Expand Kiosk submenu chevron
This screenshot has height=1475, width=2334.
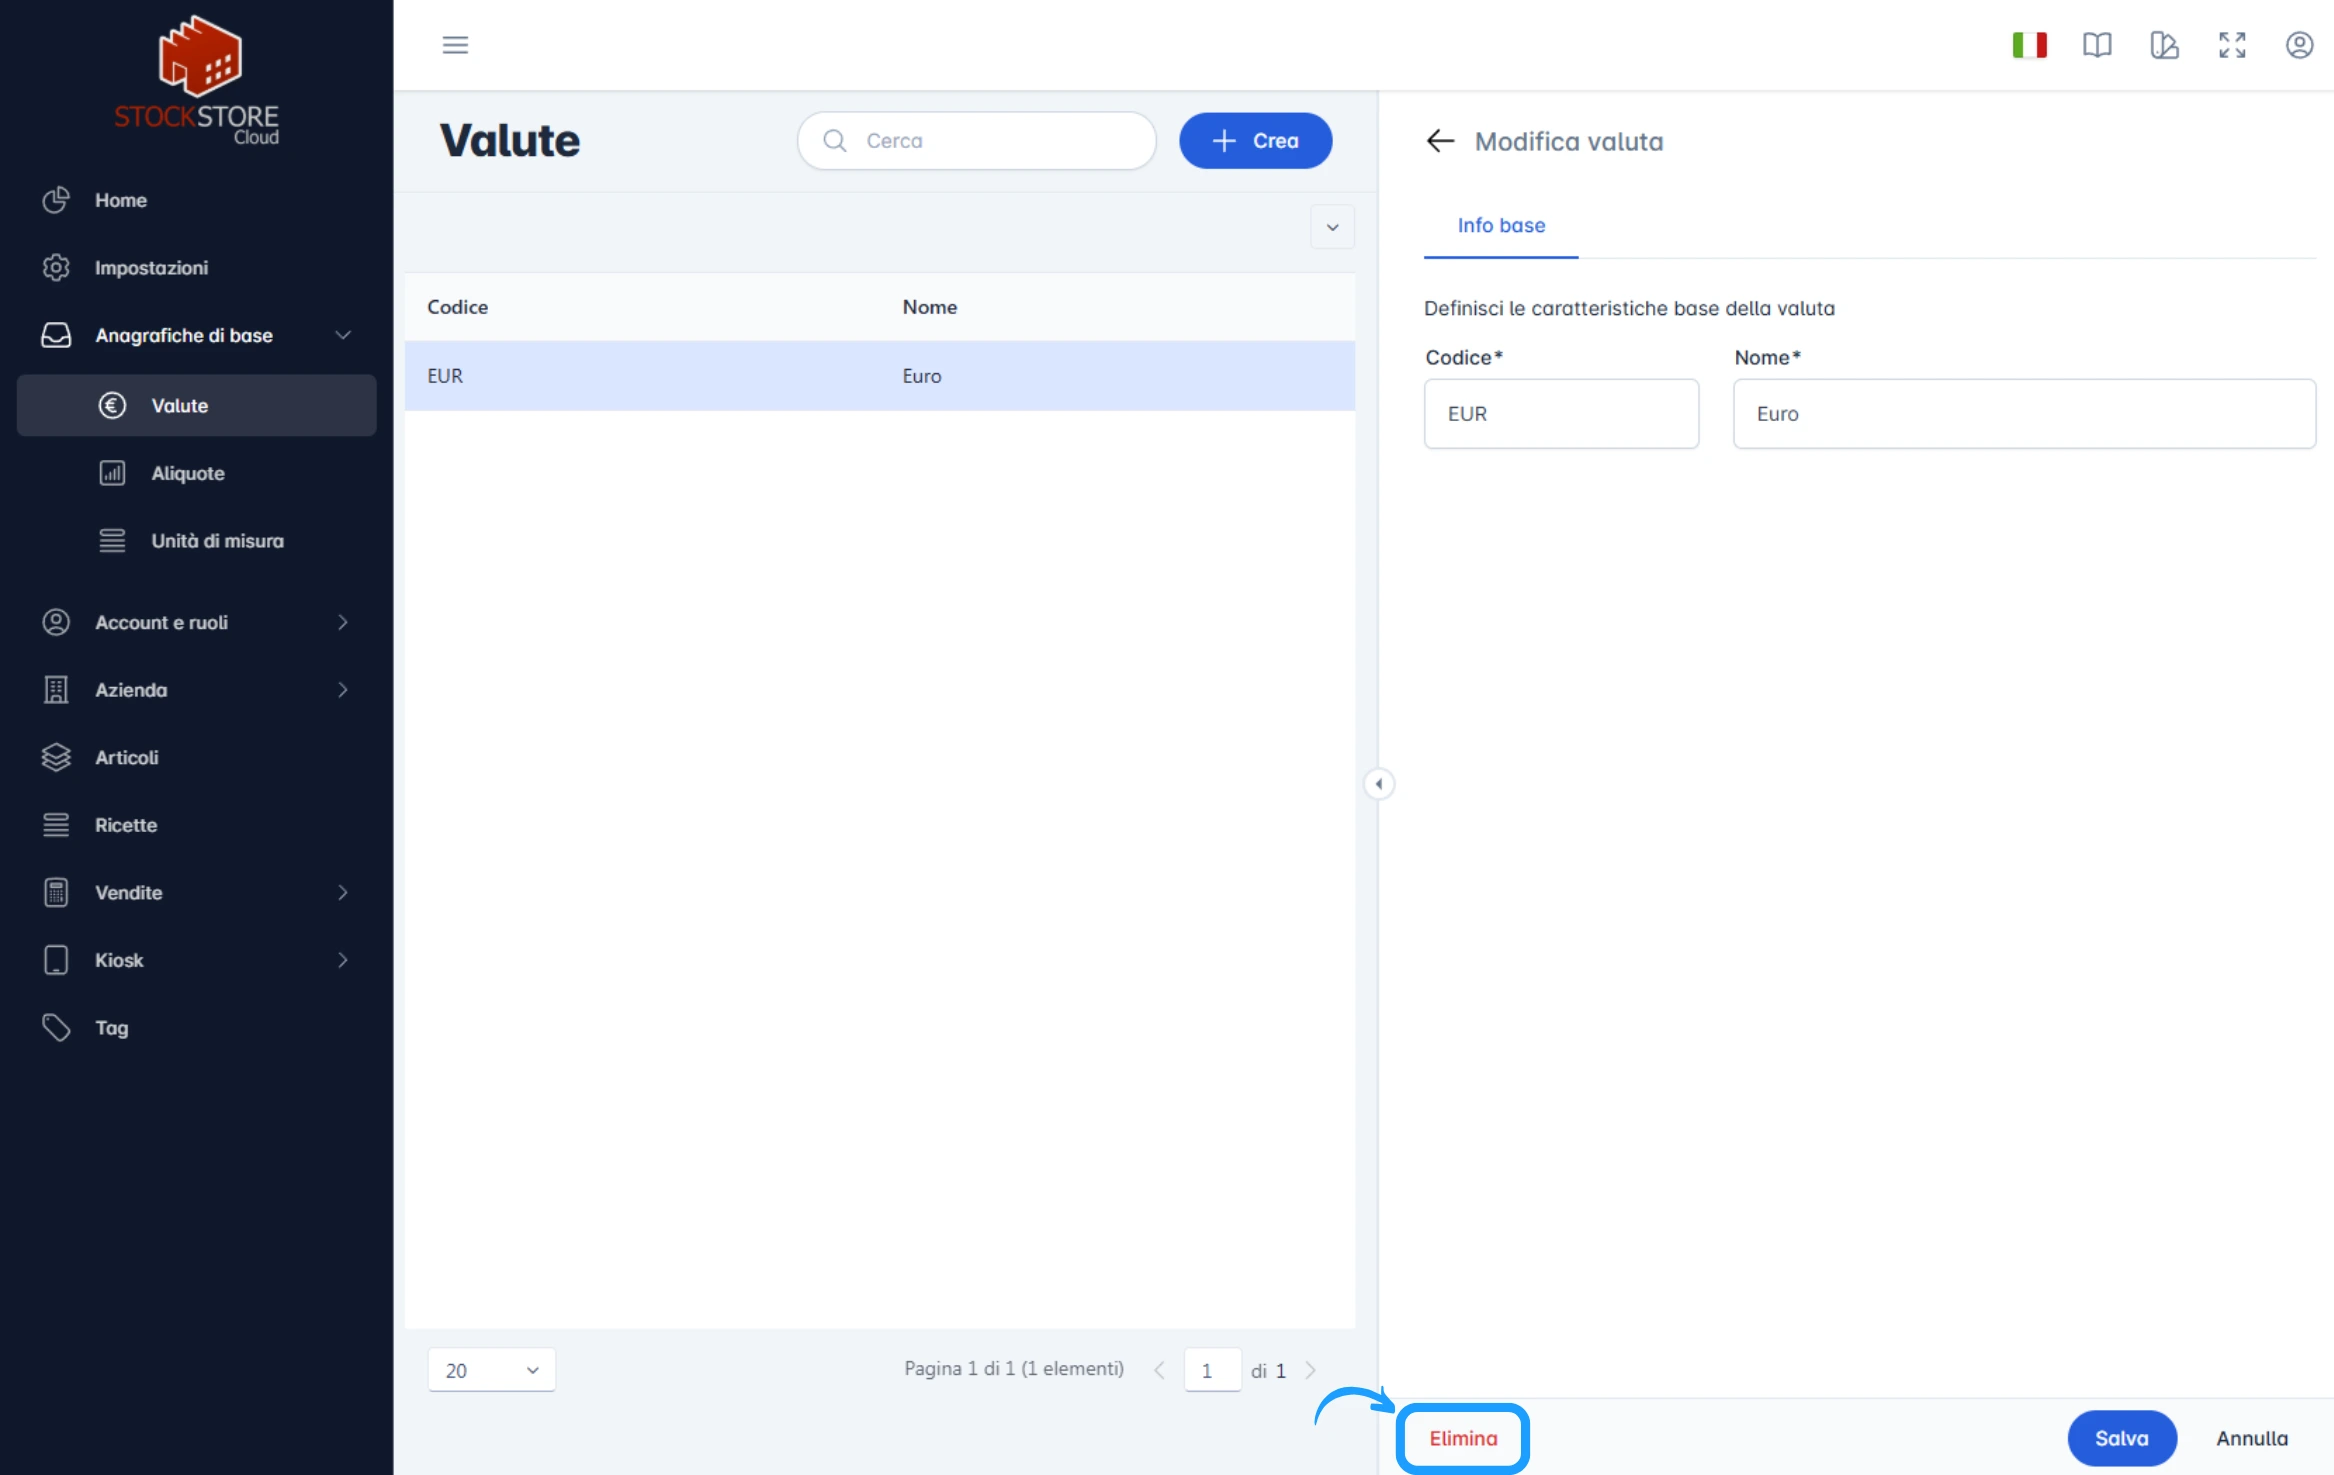point(343,960)
